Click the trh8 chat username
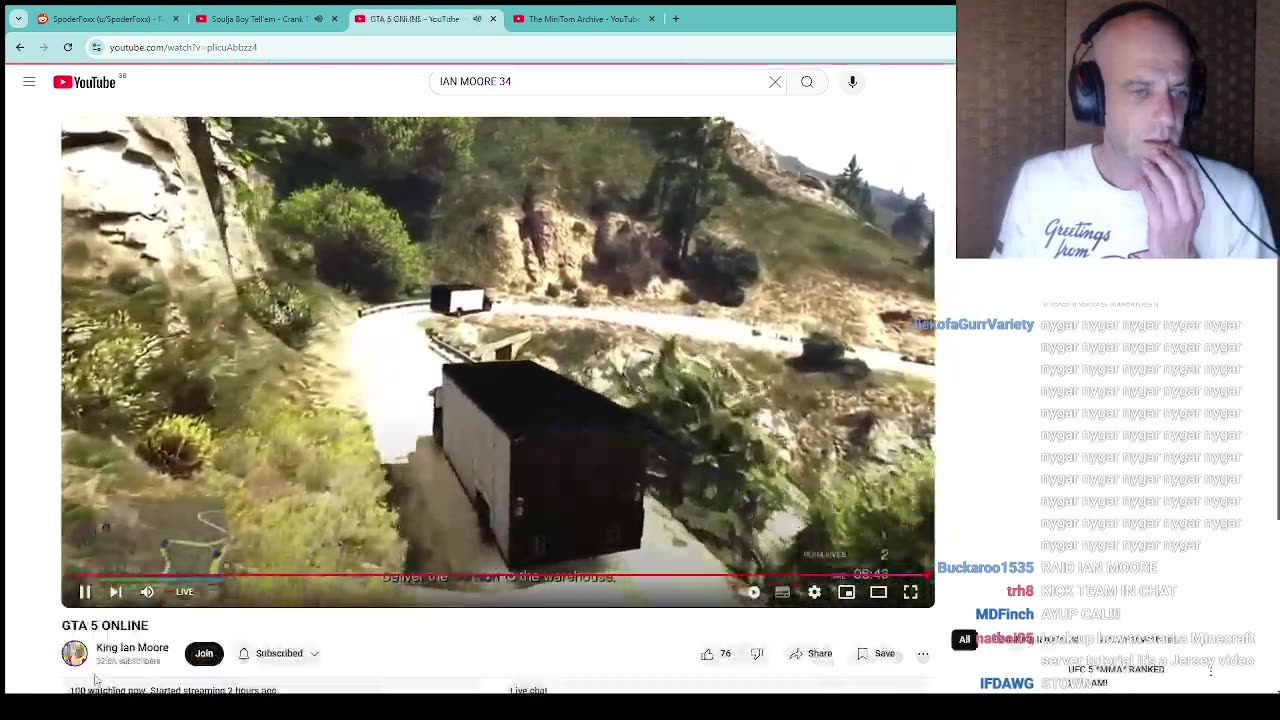The image size is (1280, 720). point(1020,591)
